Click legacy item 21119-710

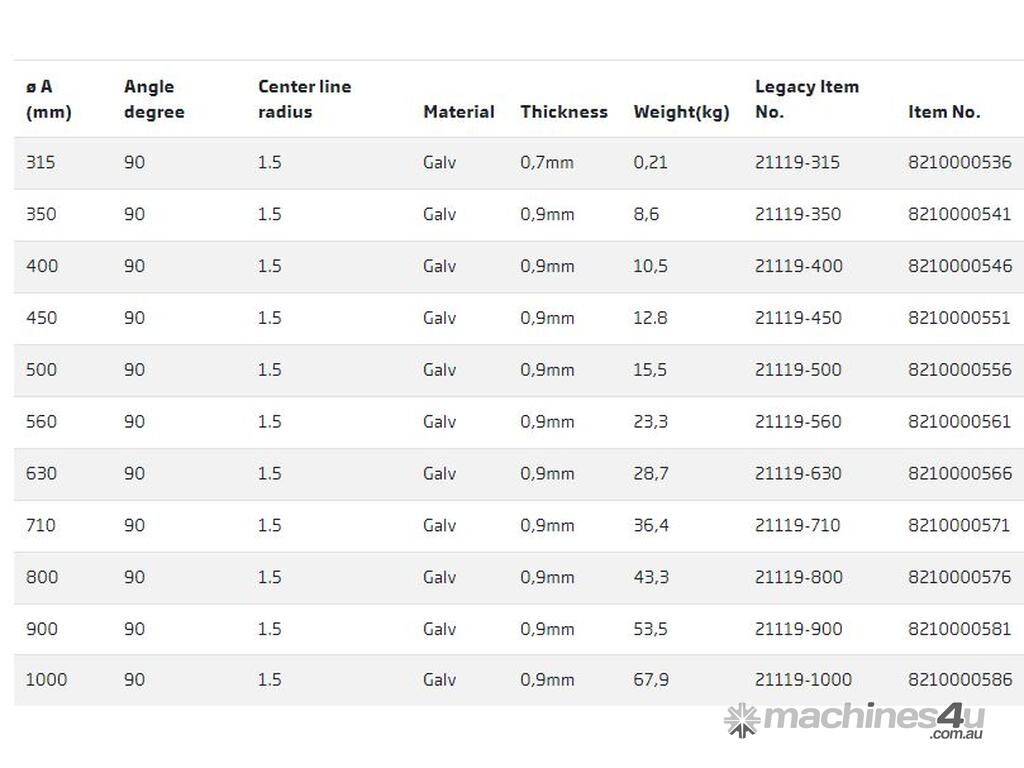coord(797,526)
